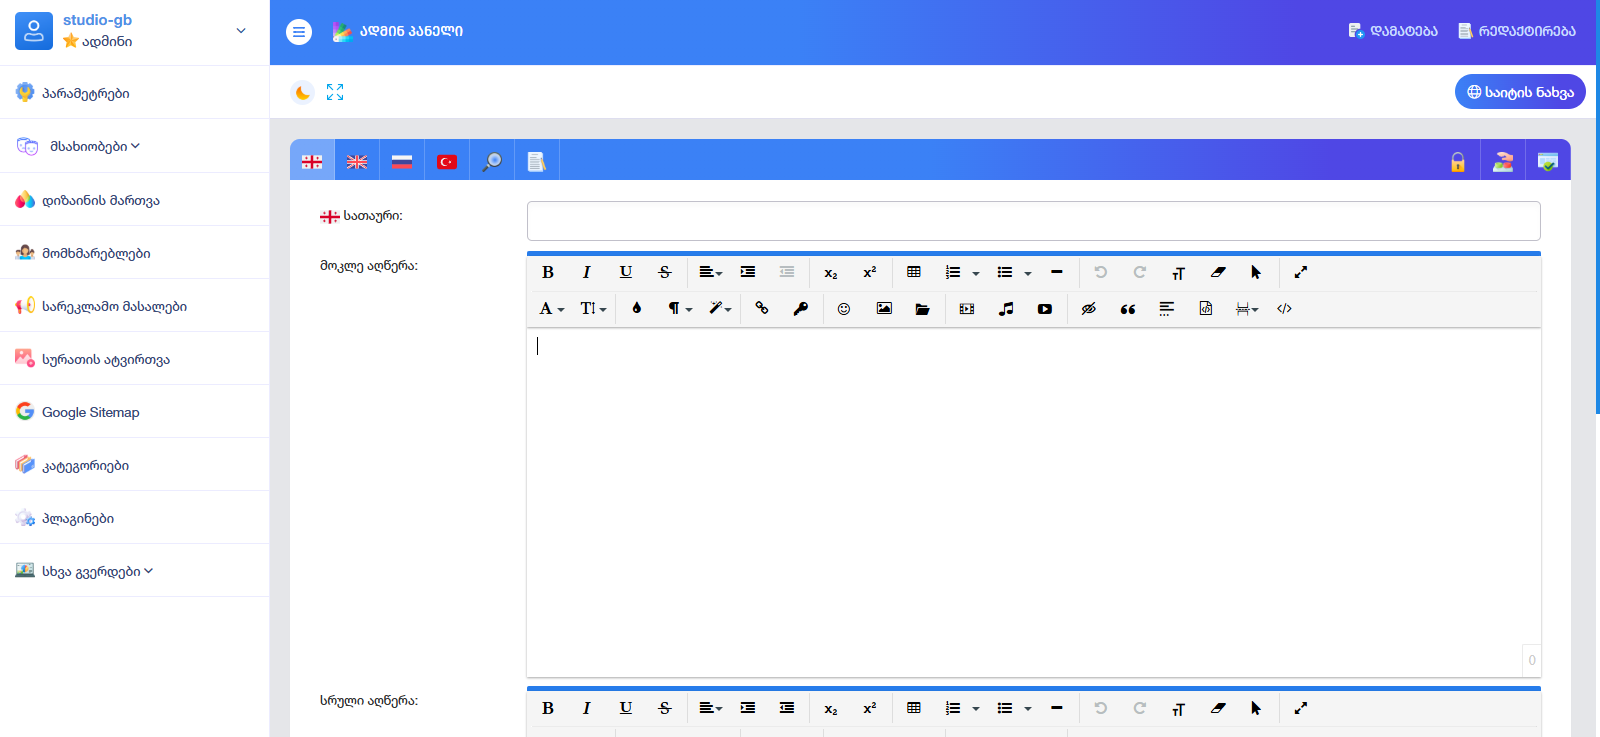Insert table in short description editor

914,272
